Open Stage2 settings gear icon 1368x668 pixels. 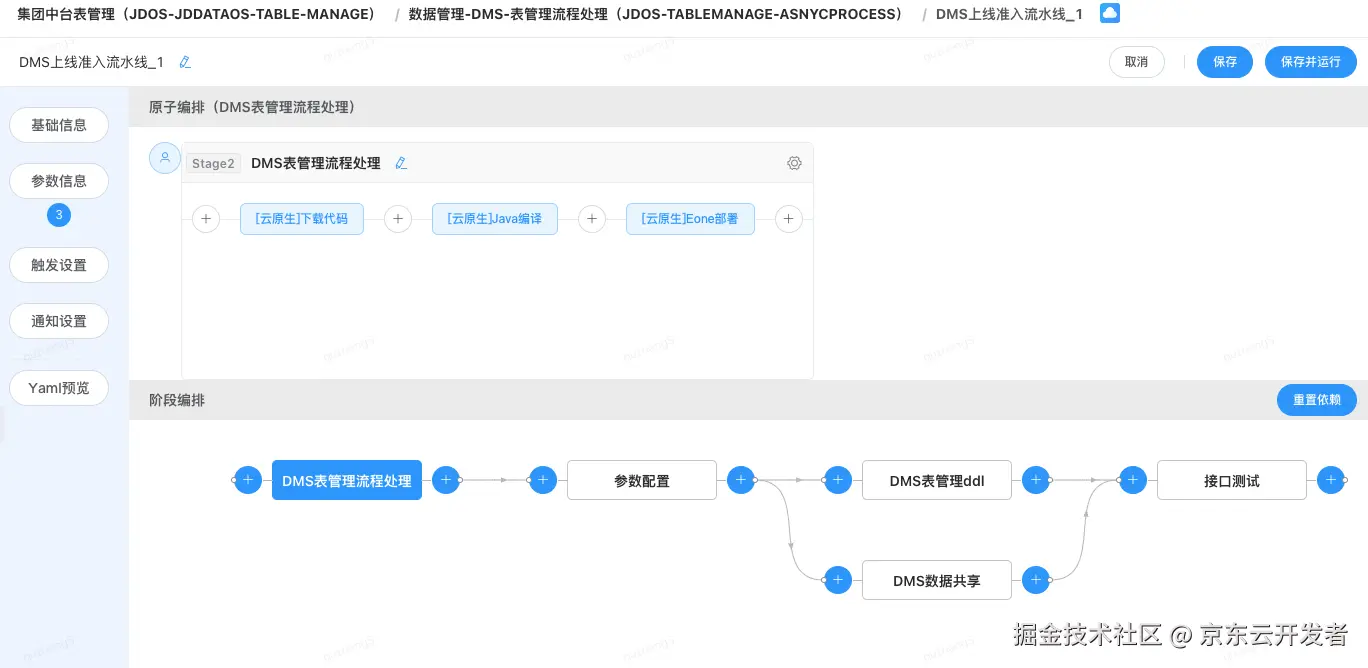coord(794,163)
